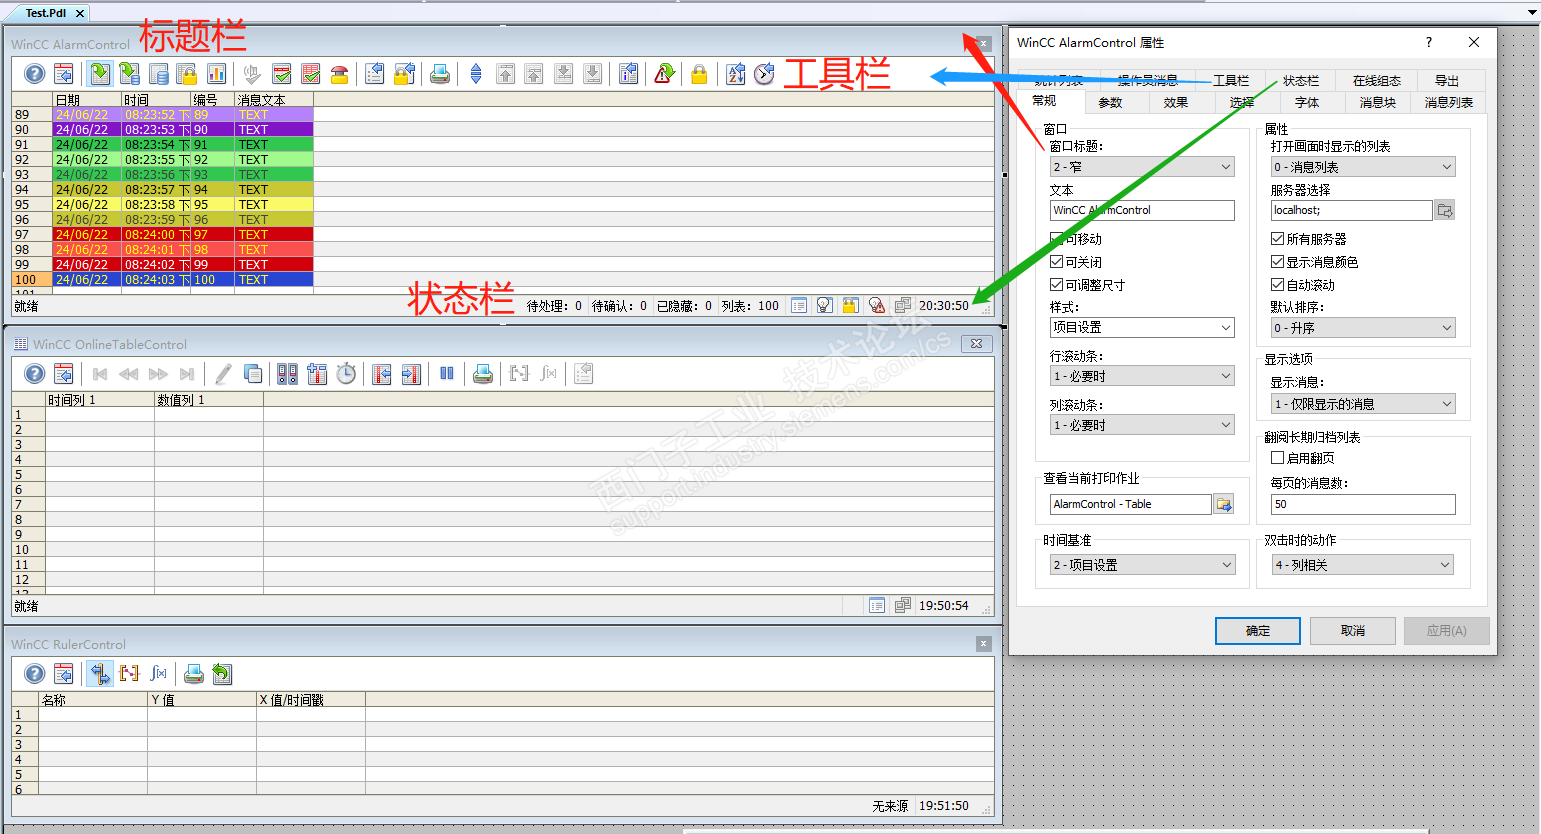Show long-term archive list in AlarmControl
This screenshot has height=834, width=1541.
[158, 74]
